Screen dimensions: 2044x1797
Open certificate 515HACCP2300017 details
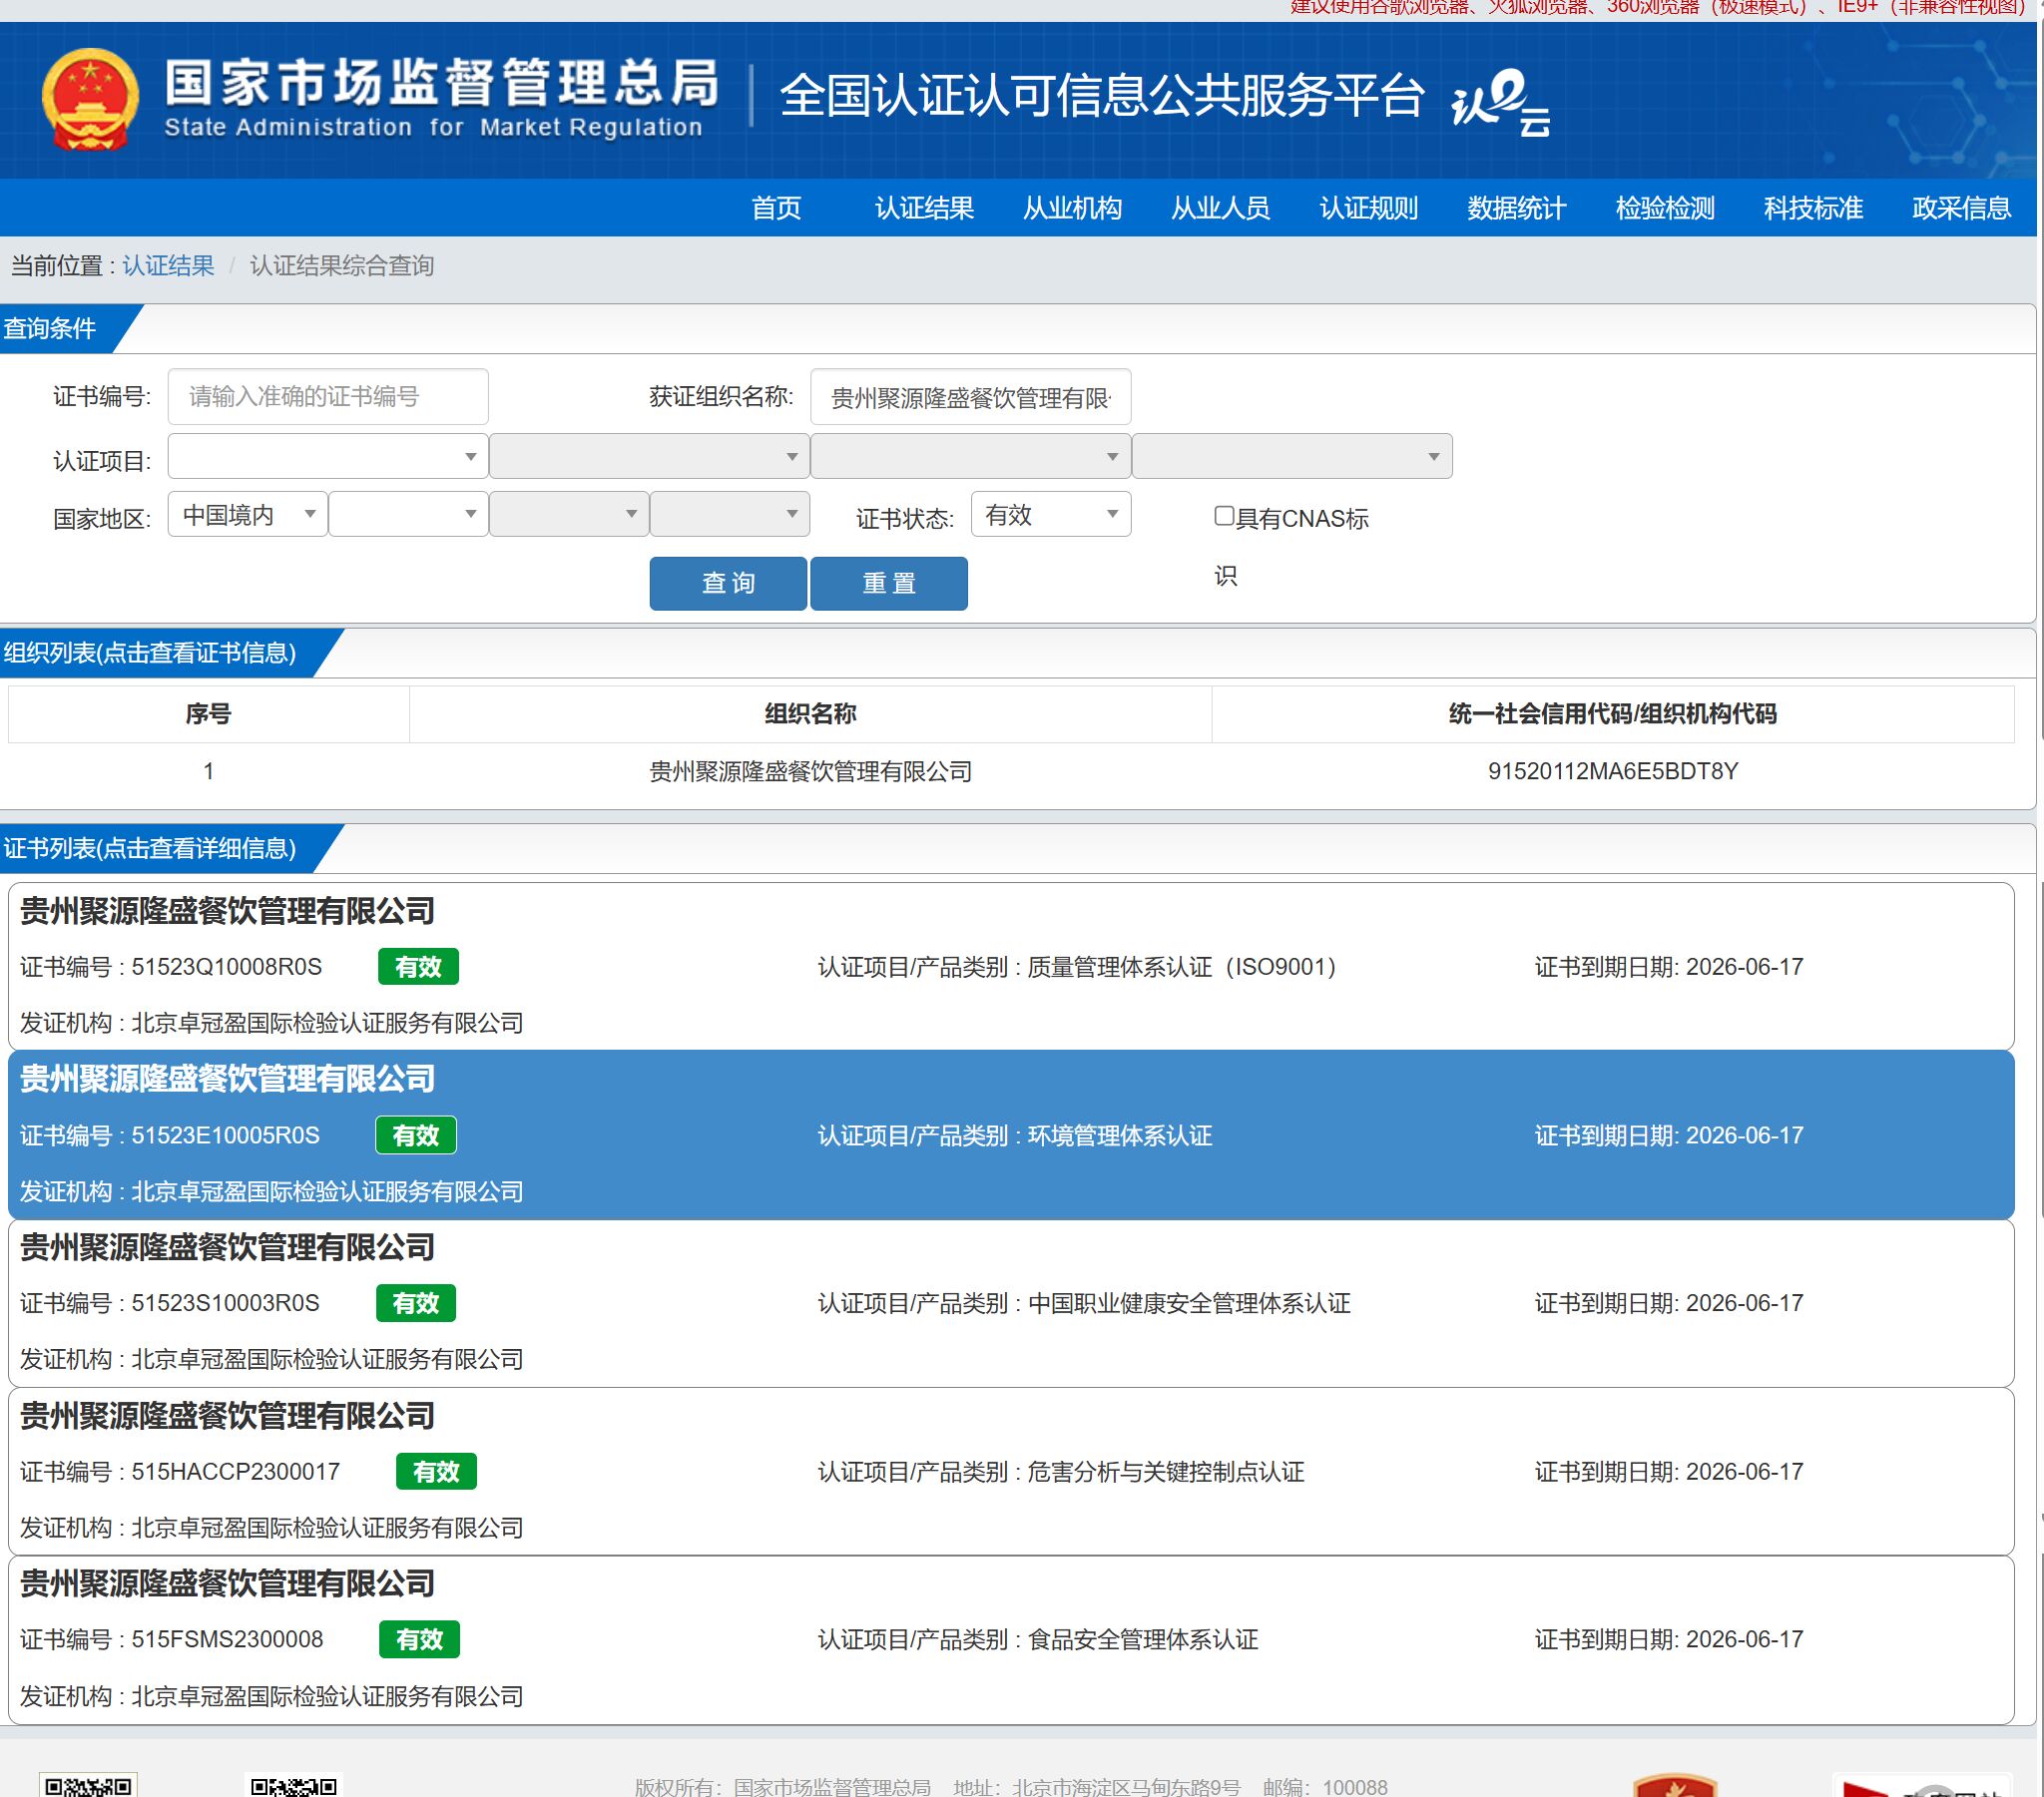coord(1011,1471)
